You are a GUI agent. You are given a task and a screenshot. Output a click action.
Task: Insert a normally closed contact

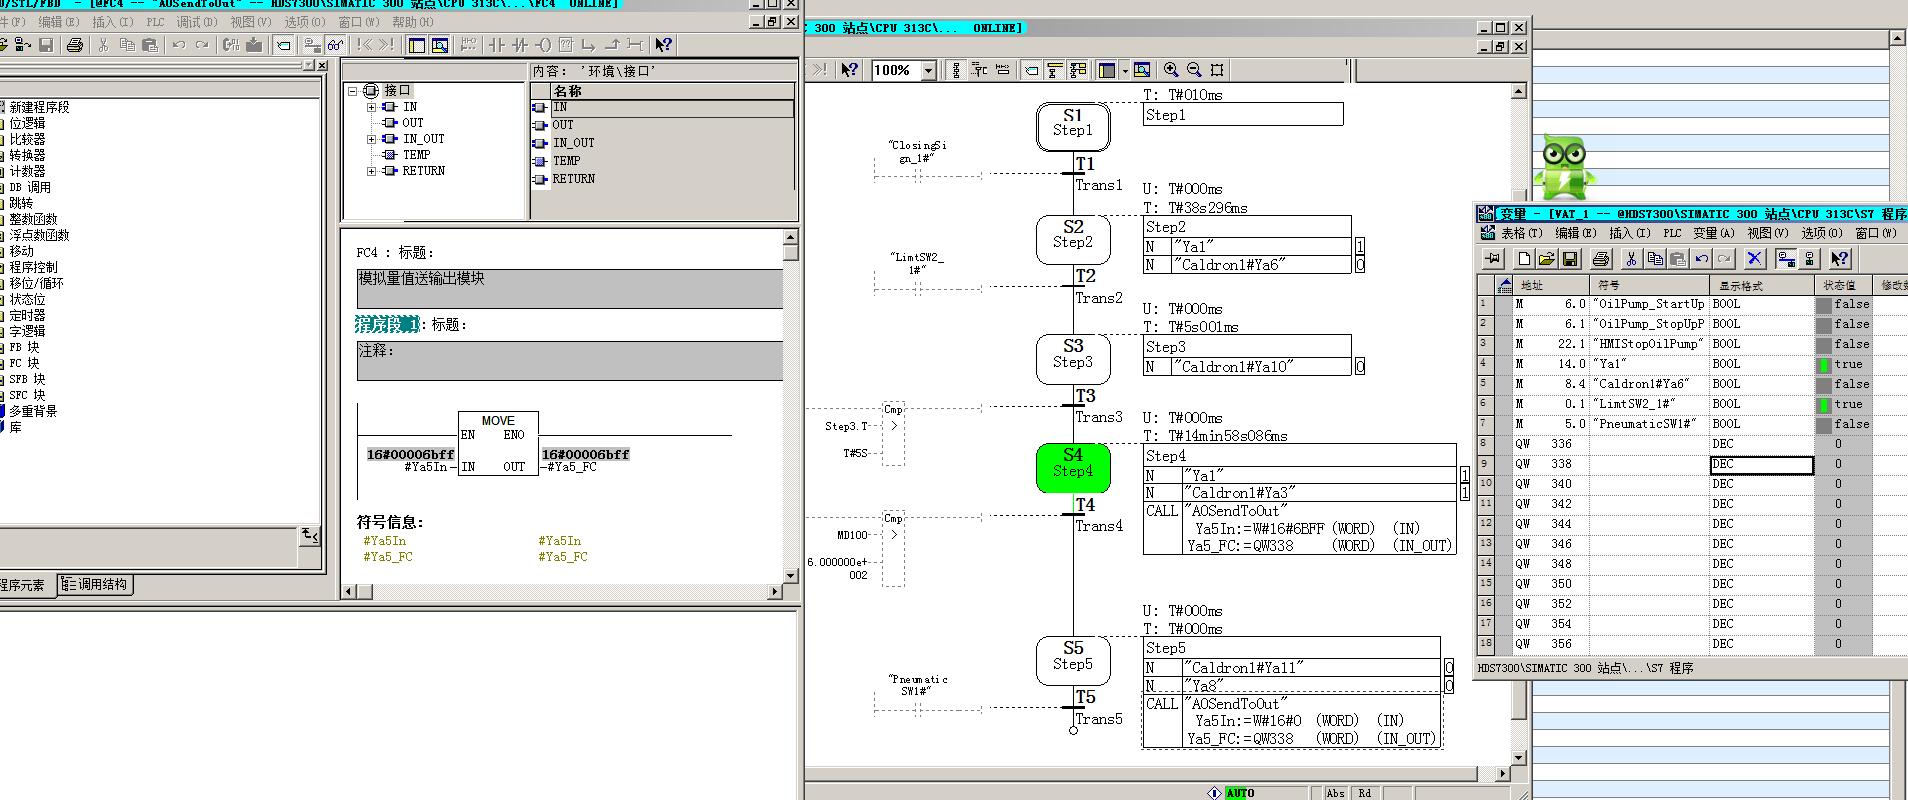520,45
